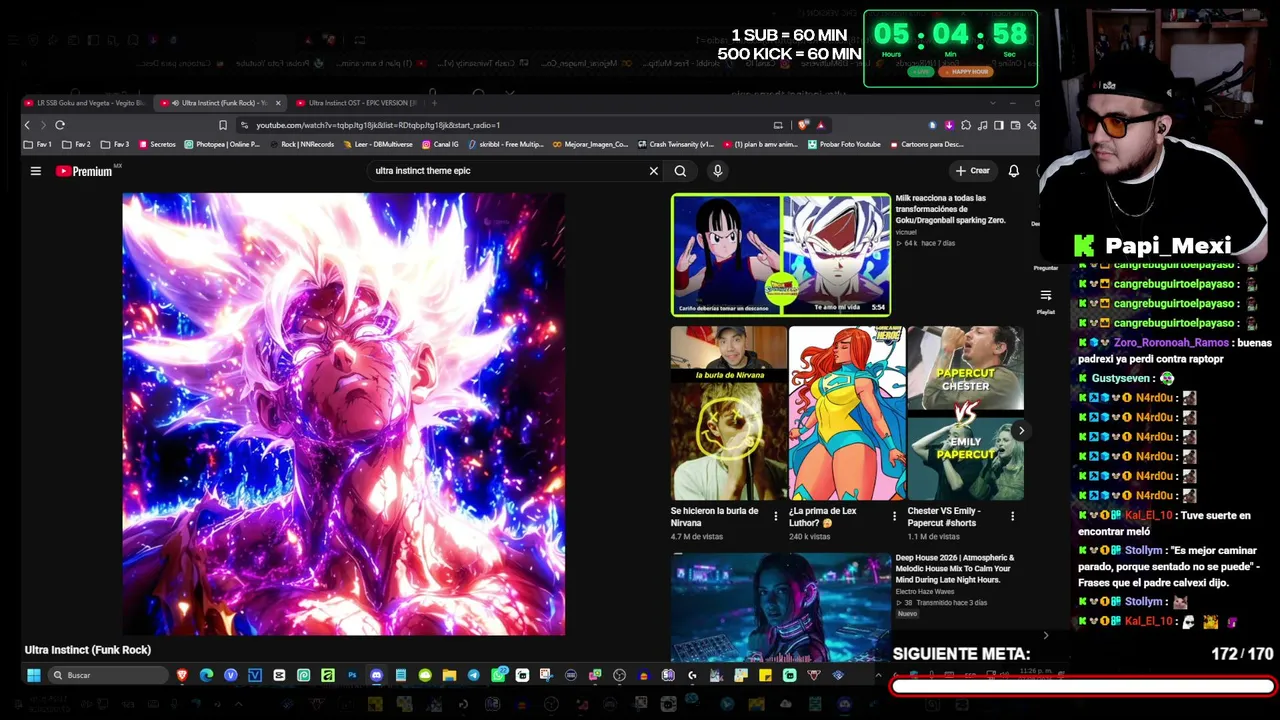Screen dimensions: 1280x720
Task: Open Microsoft Edge from the taskbar
Action: (206, 675)
